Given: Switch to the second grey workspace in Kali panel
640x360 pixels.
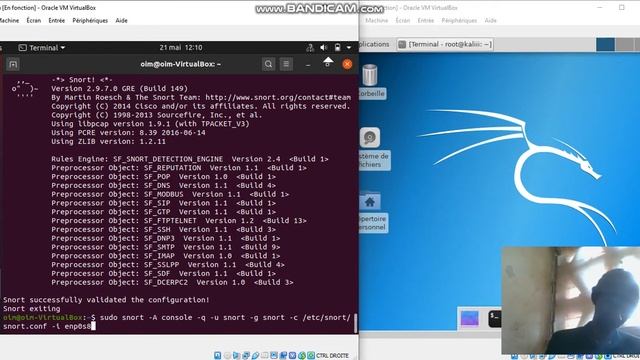Looking at the screenshot, I should point(624,44).
